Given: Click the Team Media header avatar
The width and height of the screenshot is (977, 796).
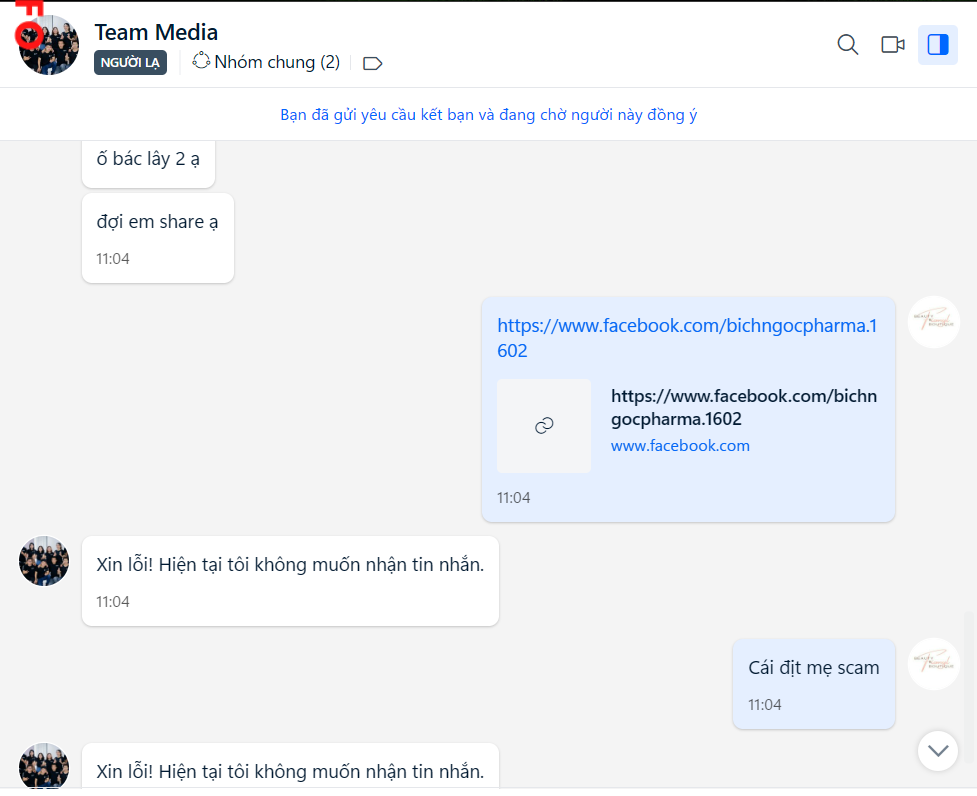Looking at the screenshot, I should click(49, 46).
